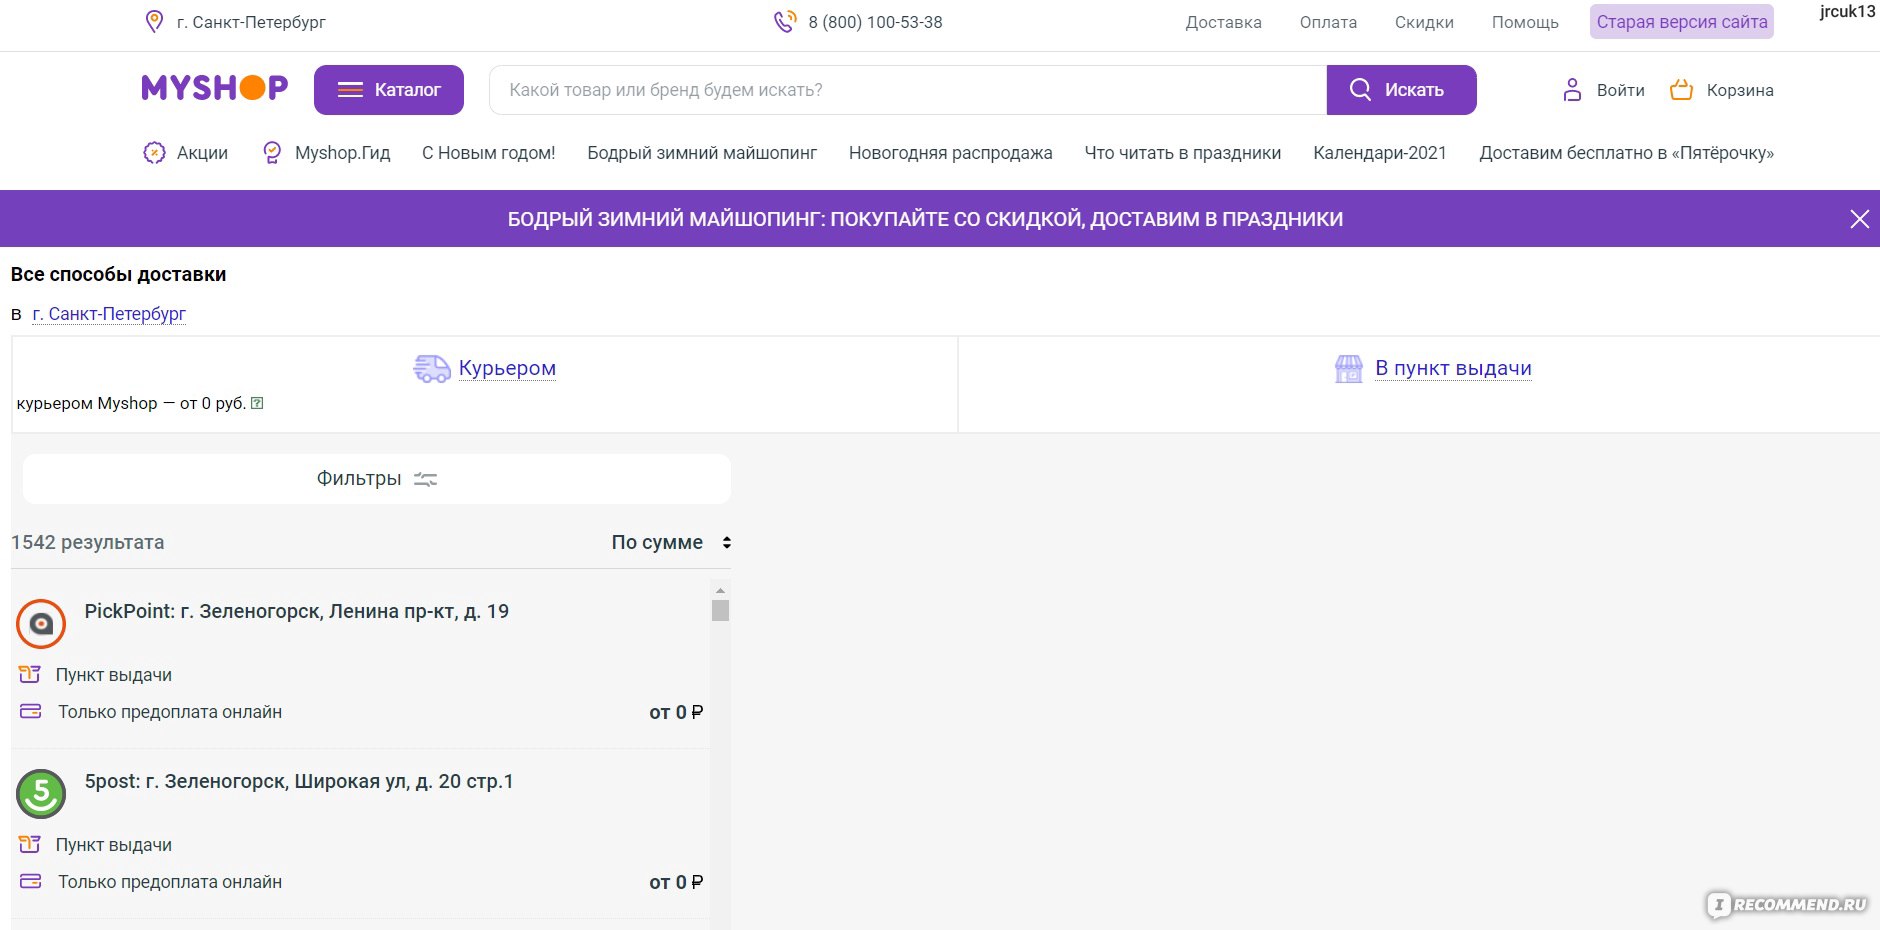
Task: Click the results list scrollbar thumb
Action: click(720, 610)
